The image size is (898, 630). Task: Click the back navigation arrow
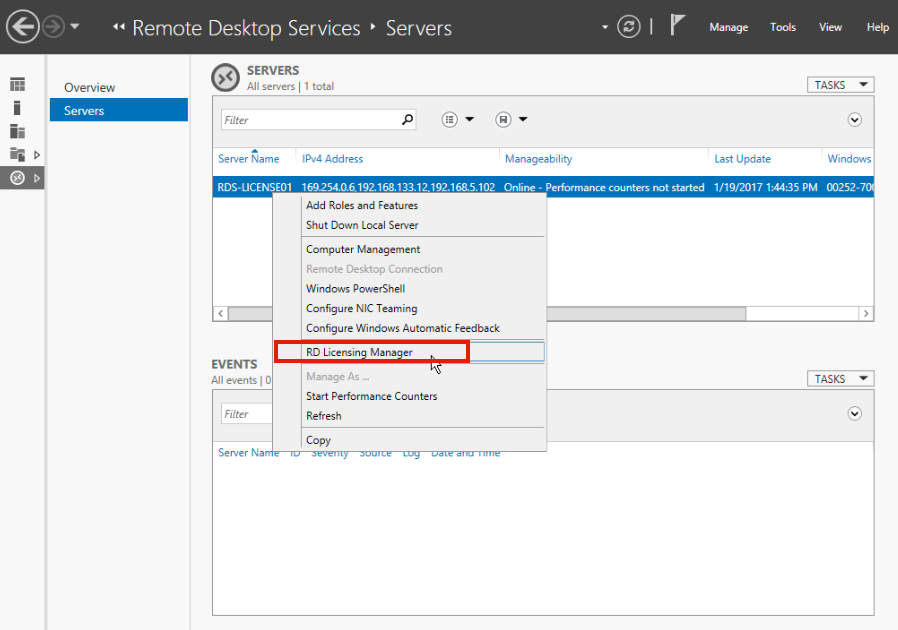(22, 27)
